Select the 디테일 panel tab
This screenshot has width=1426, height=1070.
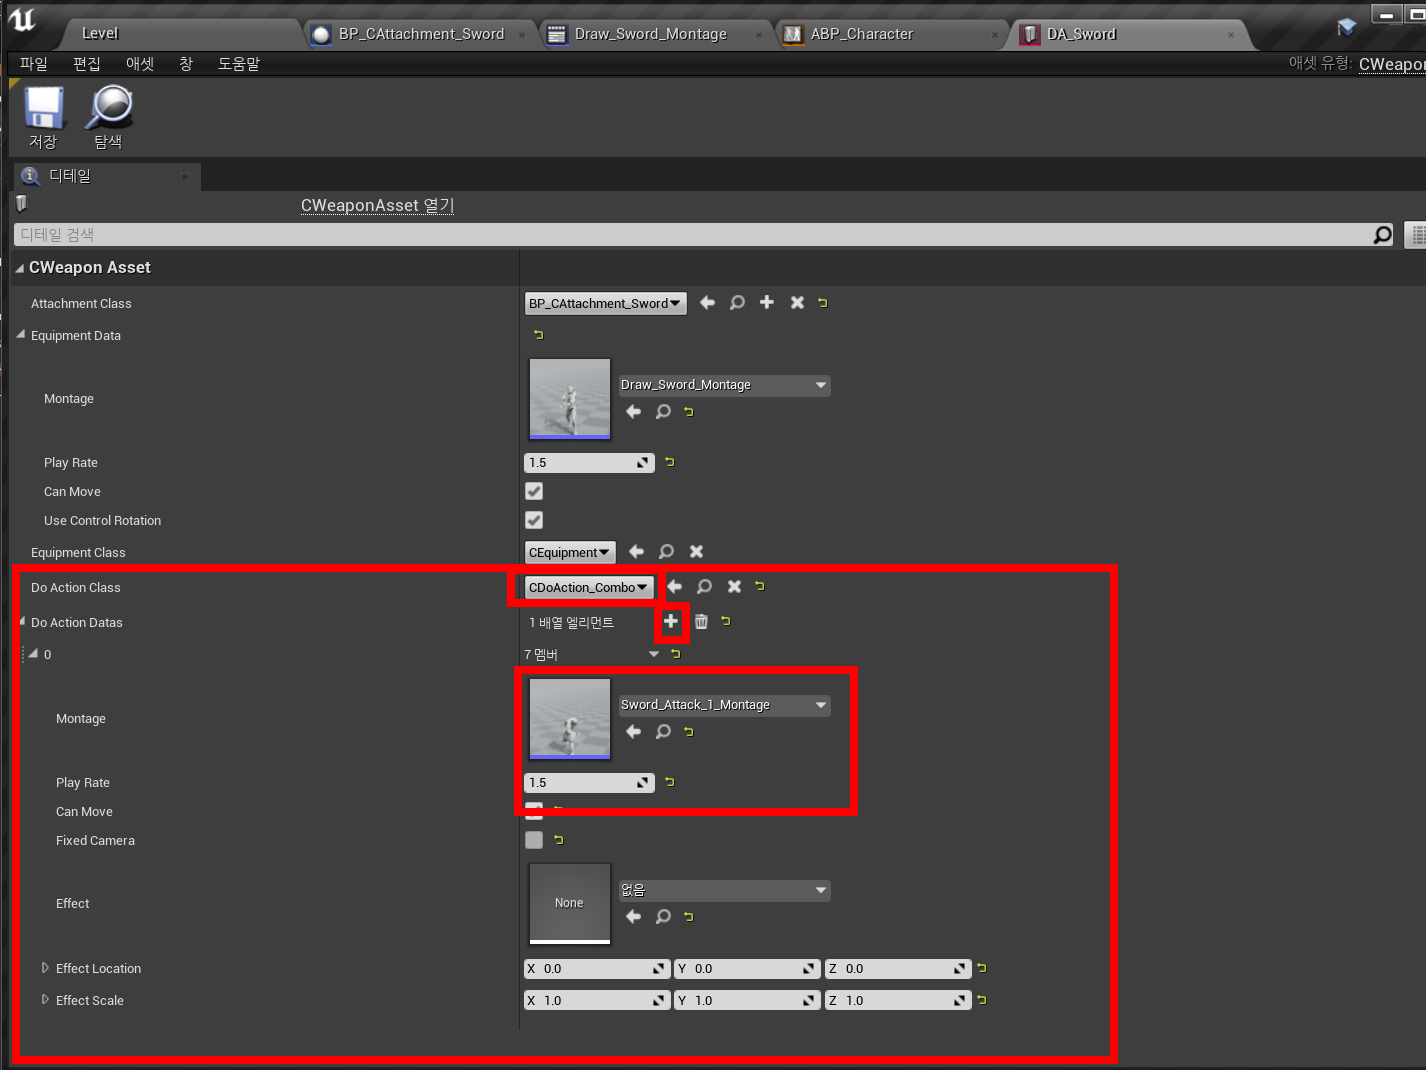[106, 176]
